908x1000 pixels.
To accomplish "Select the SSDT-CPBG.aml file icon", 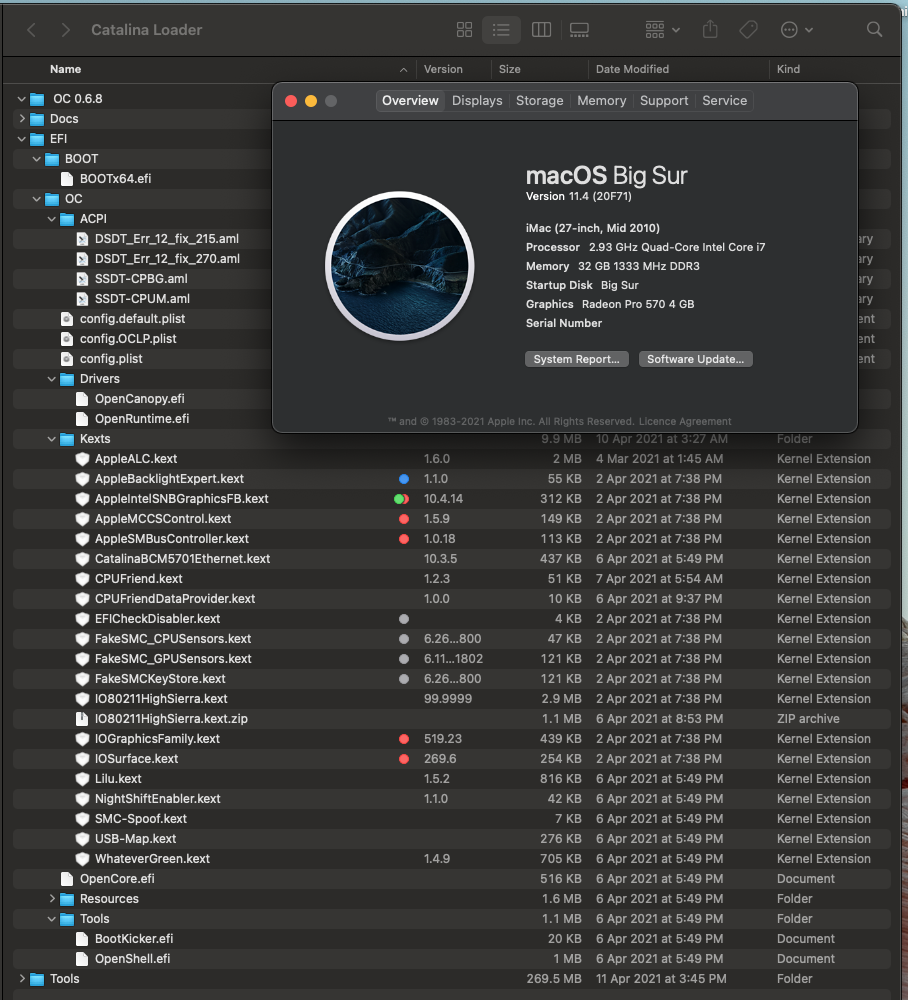I will click(x=82, y=279).
